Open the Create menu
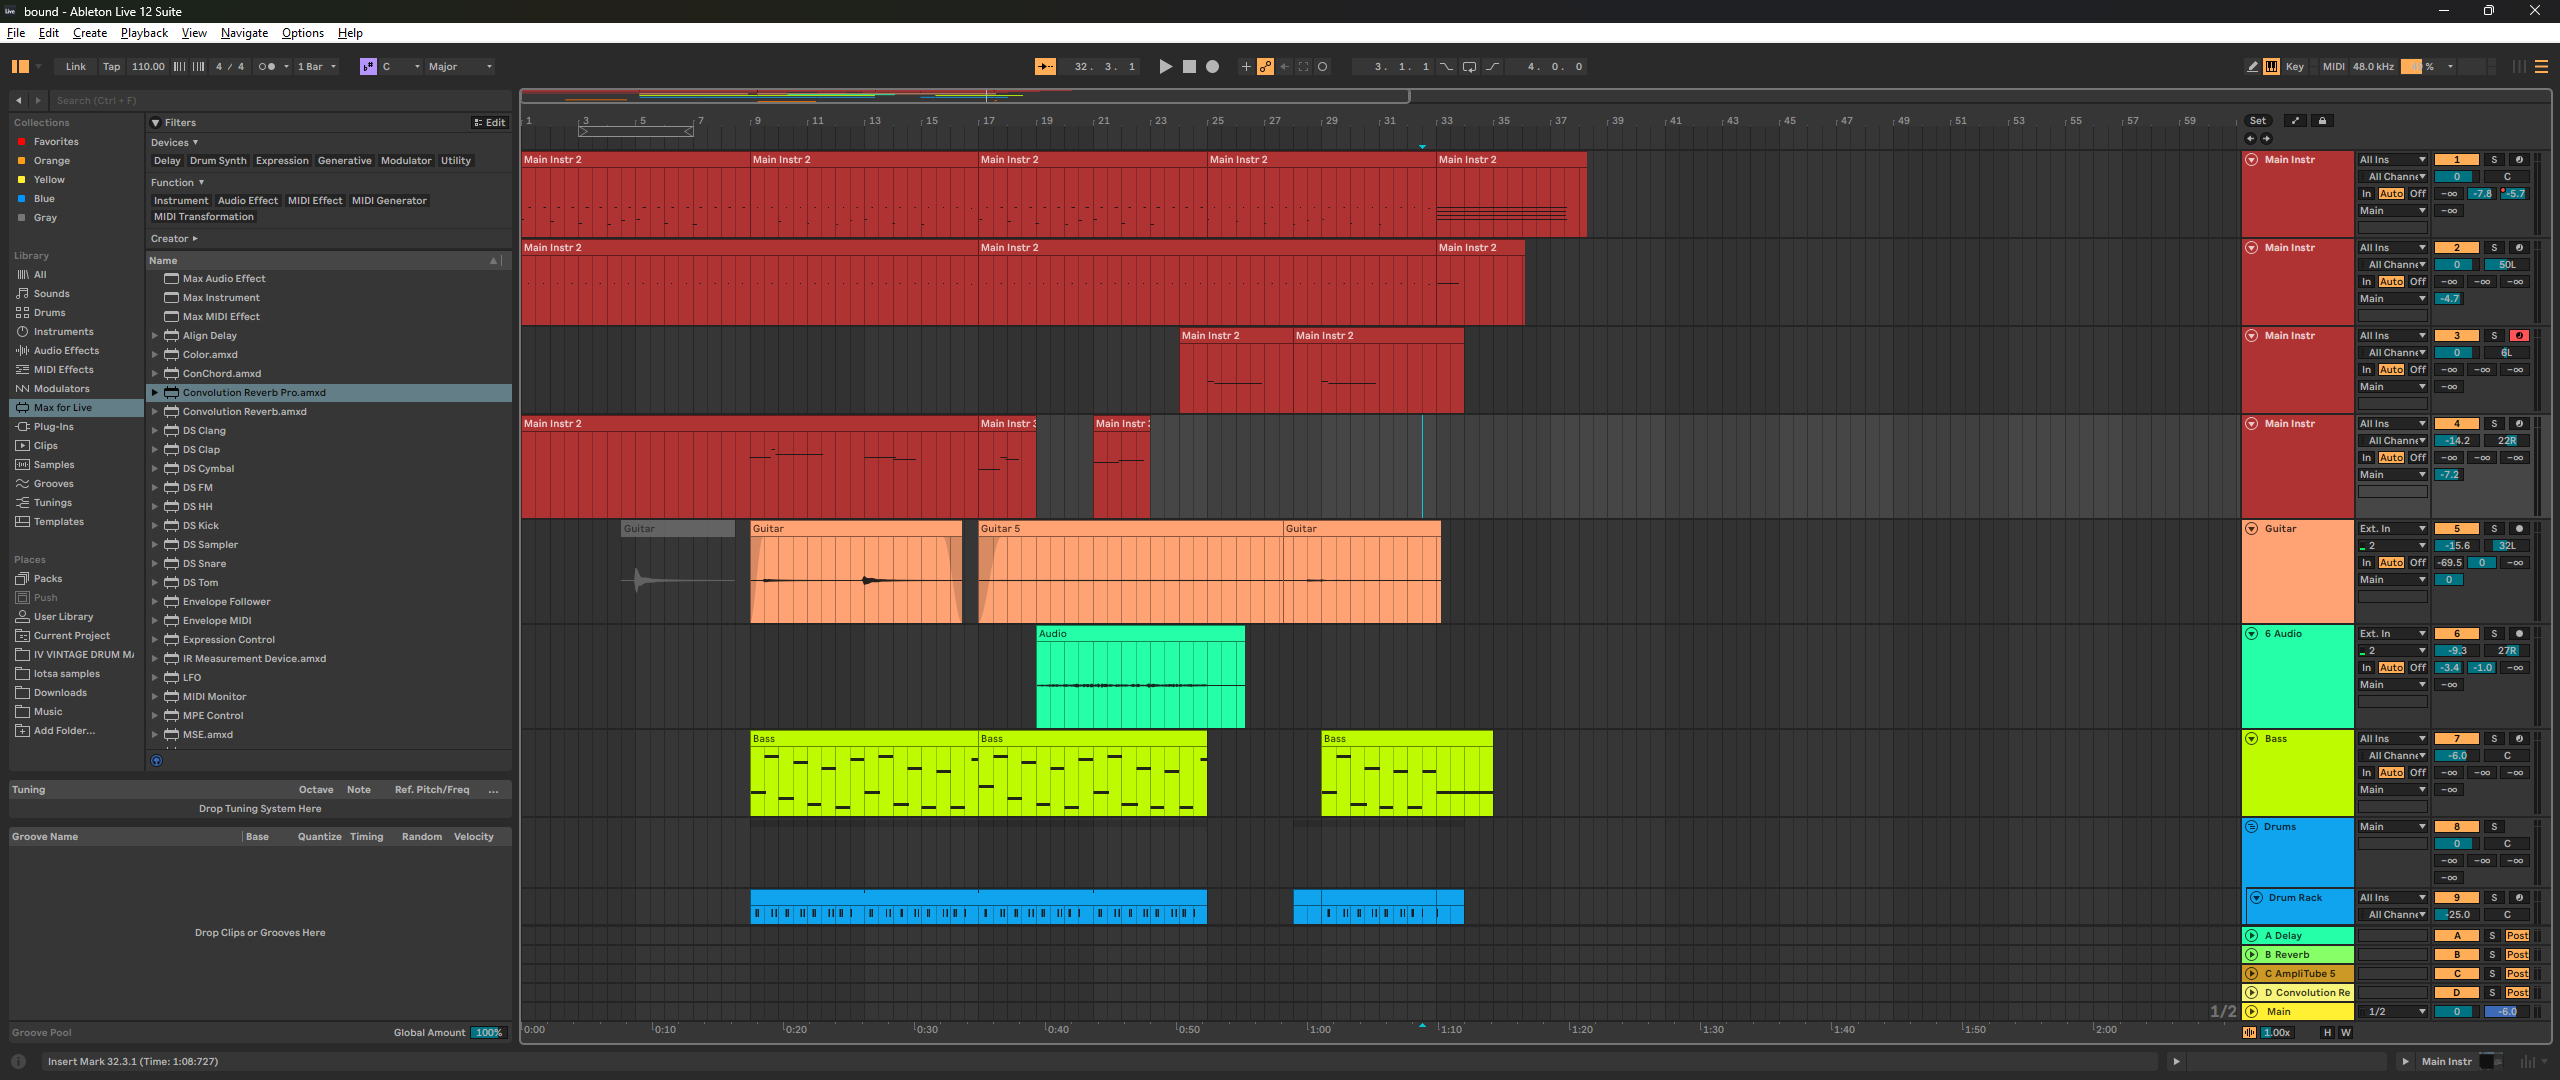 (89, 33)
